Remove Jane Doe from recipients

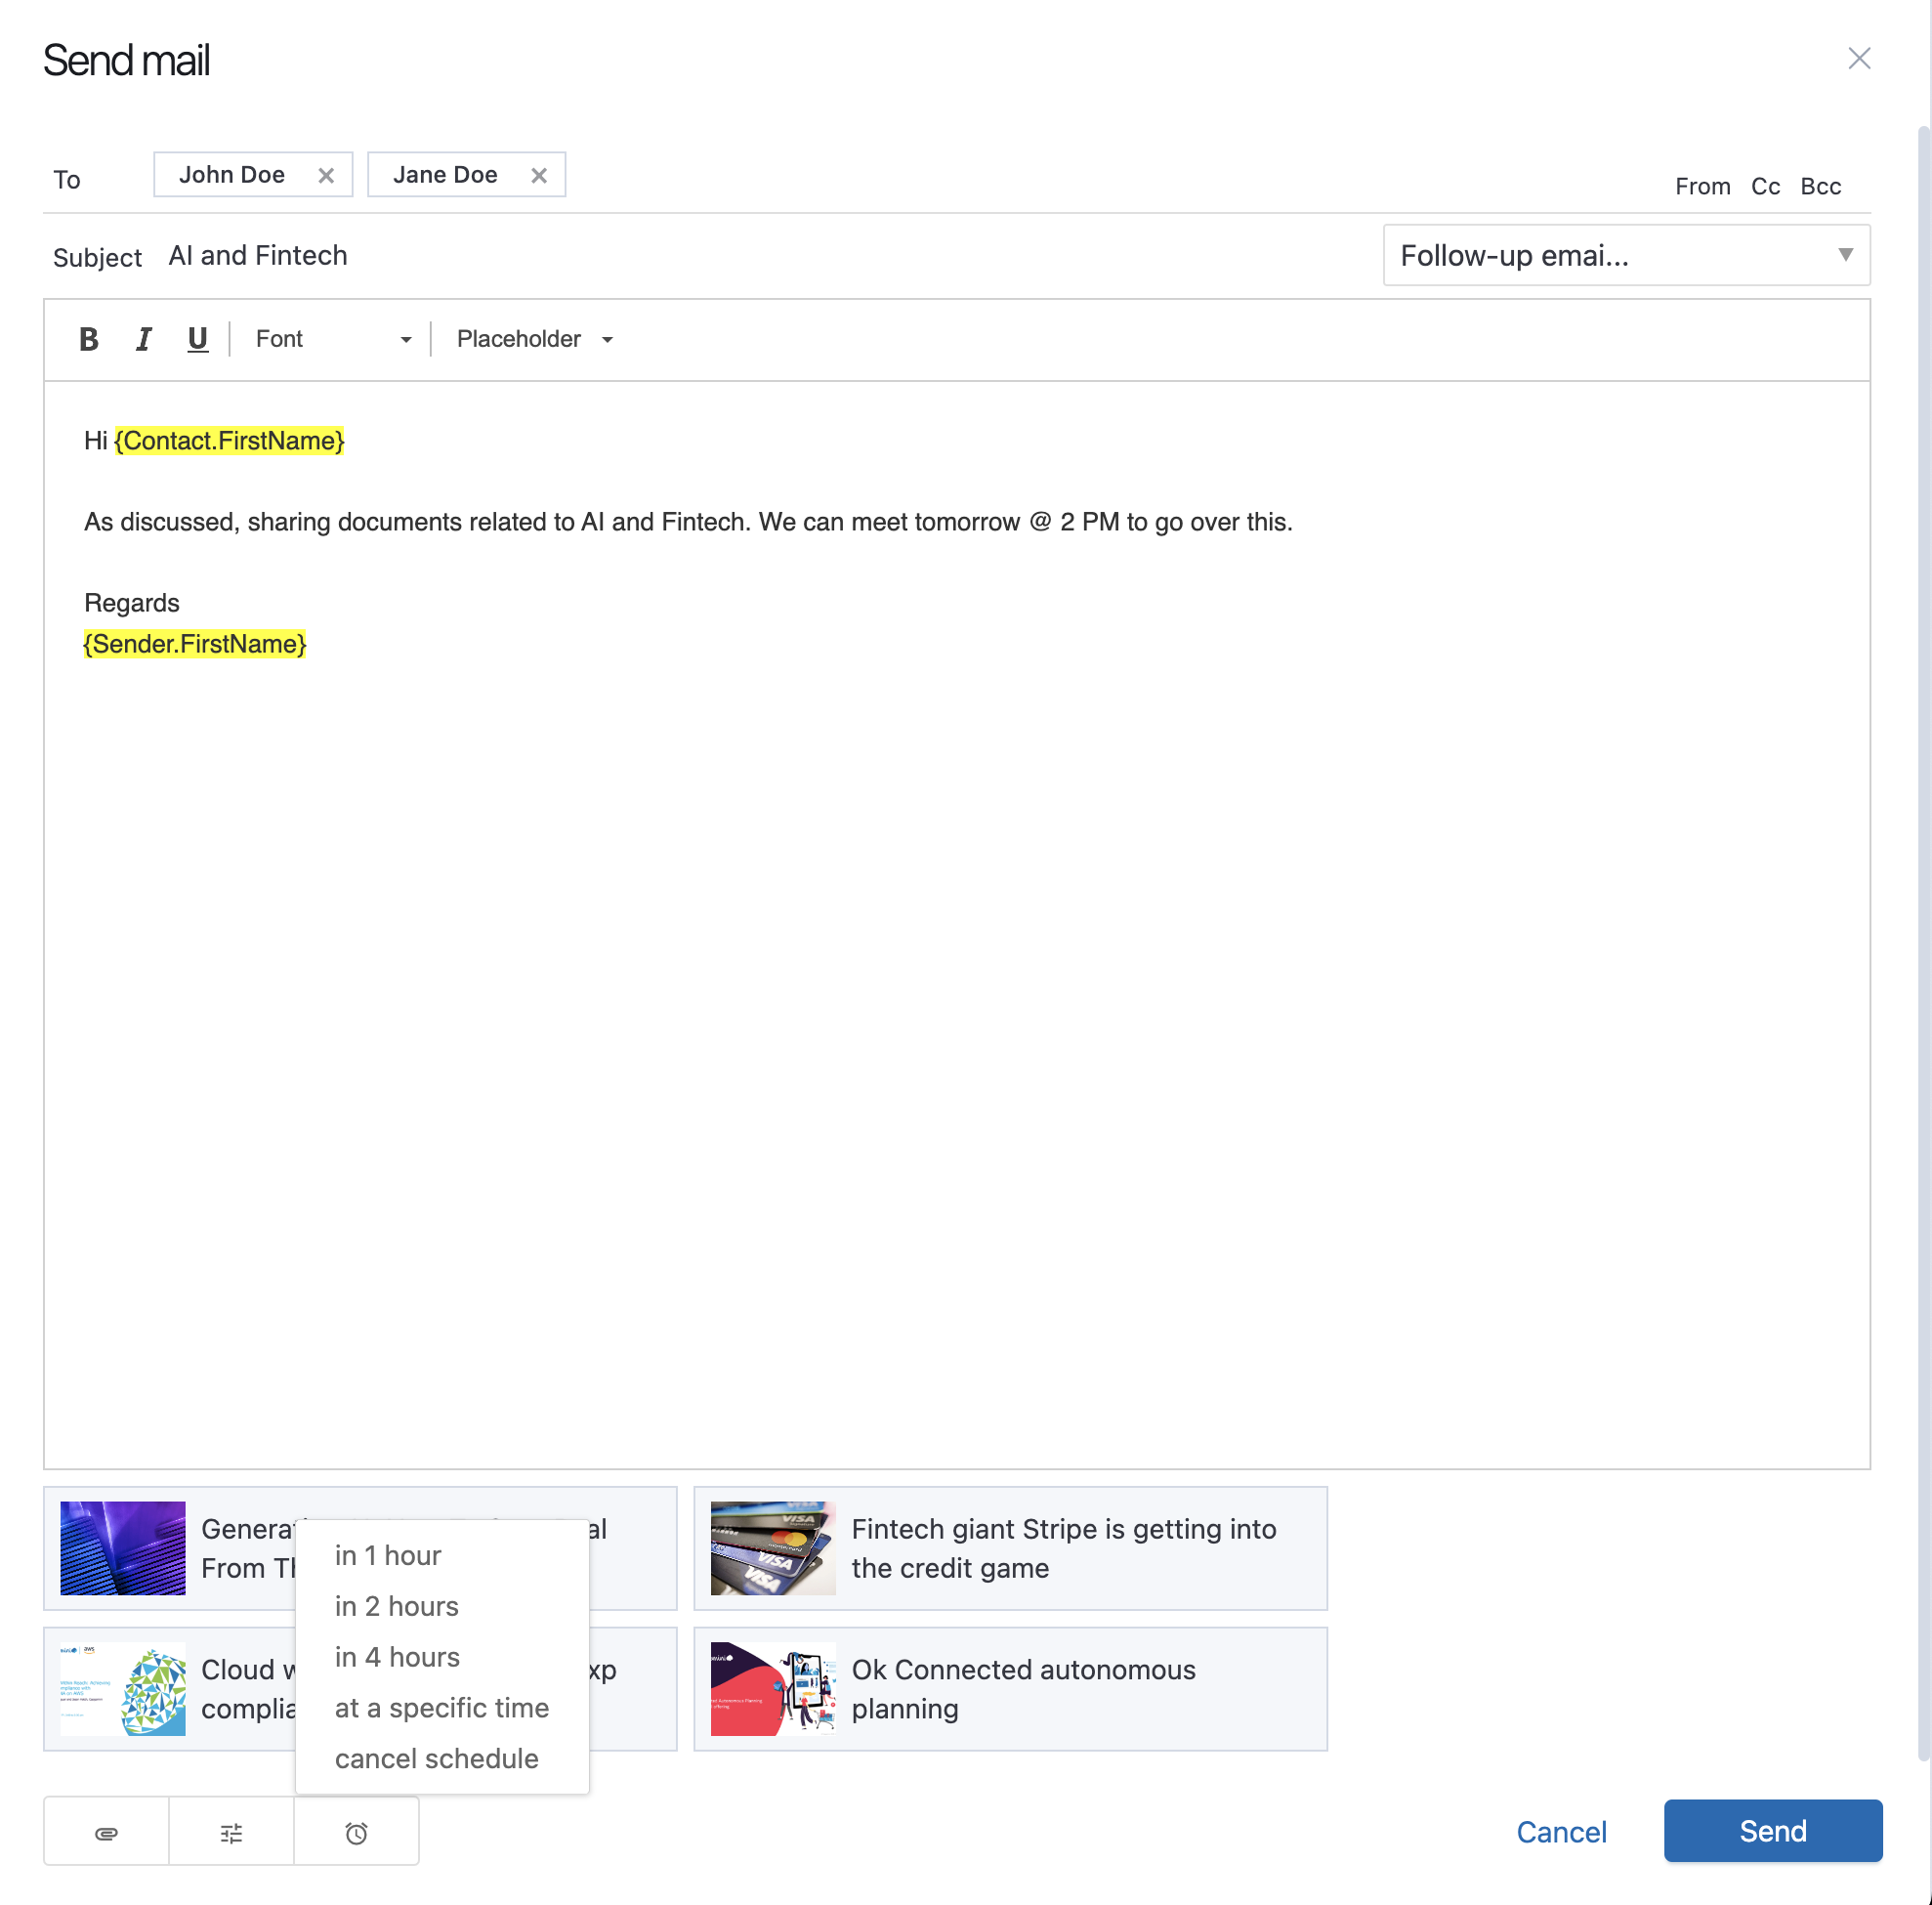click(x=539, y=176)
